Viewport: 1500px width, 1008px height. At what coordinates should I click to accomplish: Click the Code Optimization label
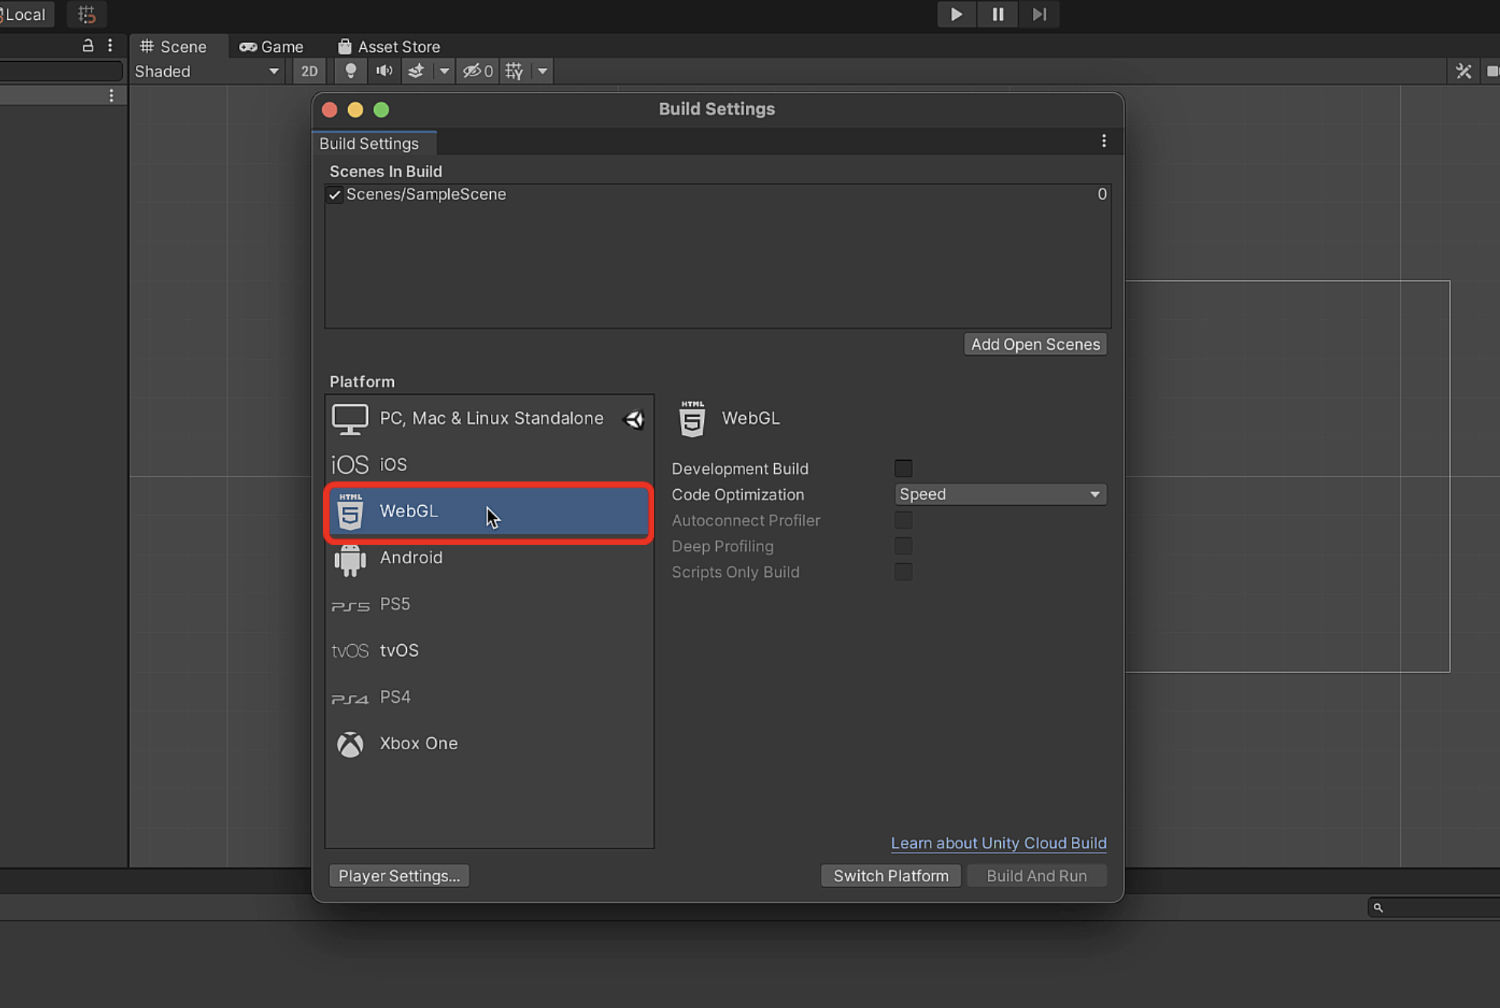[738, 494]
